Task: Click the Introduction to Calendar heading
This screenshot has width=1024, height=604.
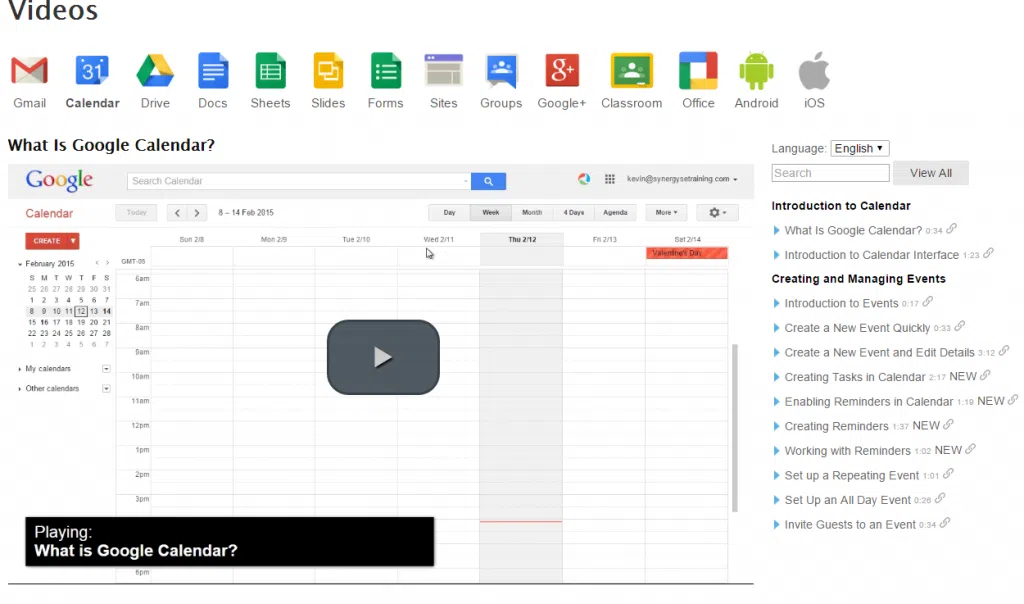Action: (840, 206)
